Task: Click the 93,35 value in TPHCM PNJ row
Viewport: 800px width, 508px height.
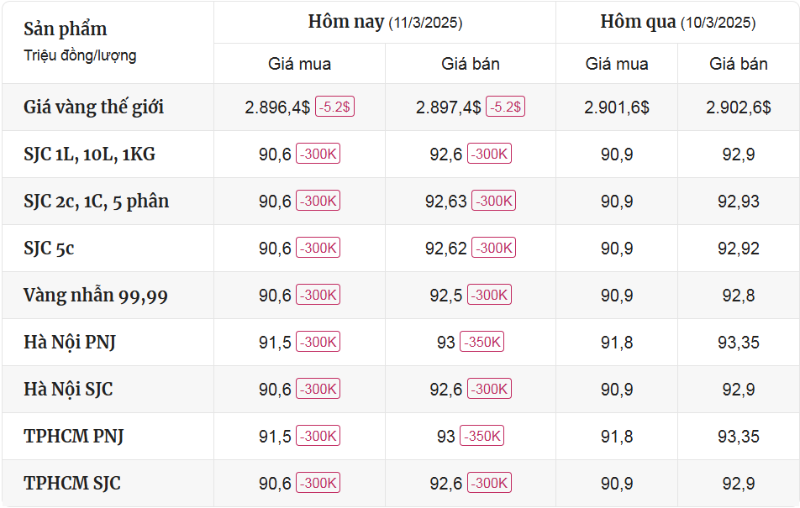Action: click(738, 436)
